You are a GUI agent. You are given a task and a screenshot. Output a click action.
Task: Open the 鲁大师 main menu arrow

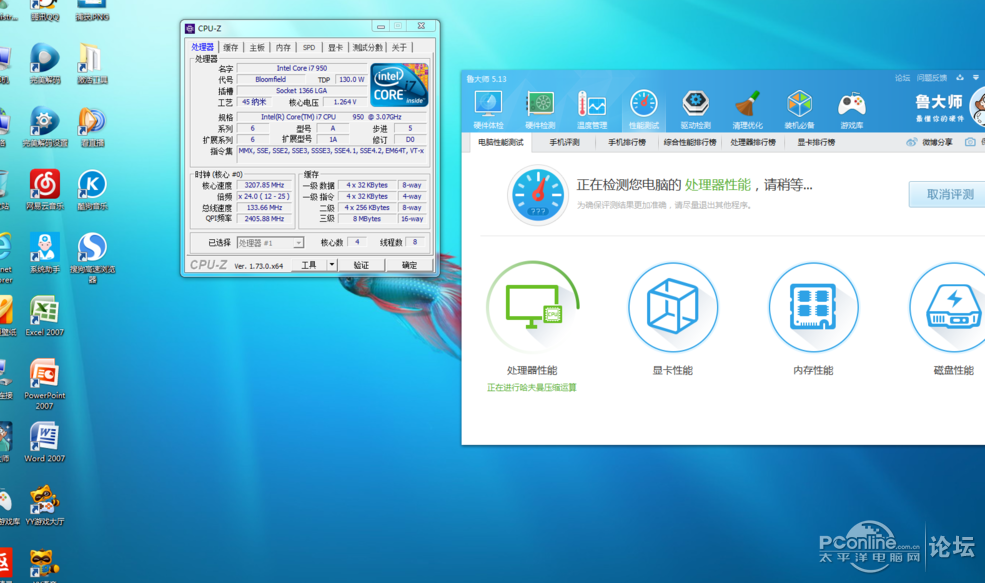[976, 78]
